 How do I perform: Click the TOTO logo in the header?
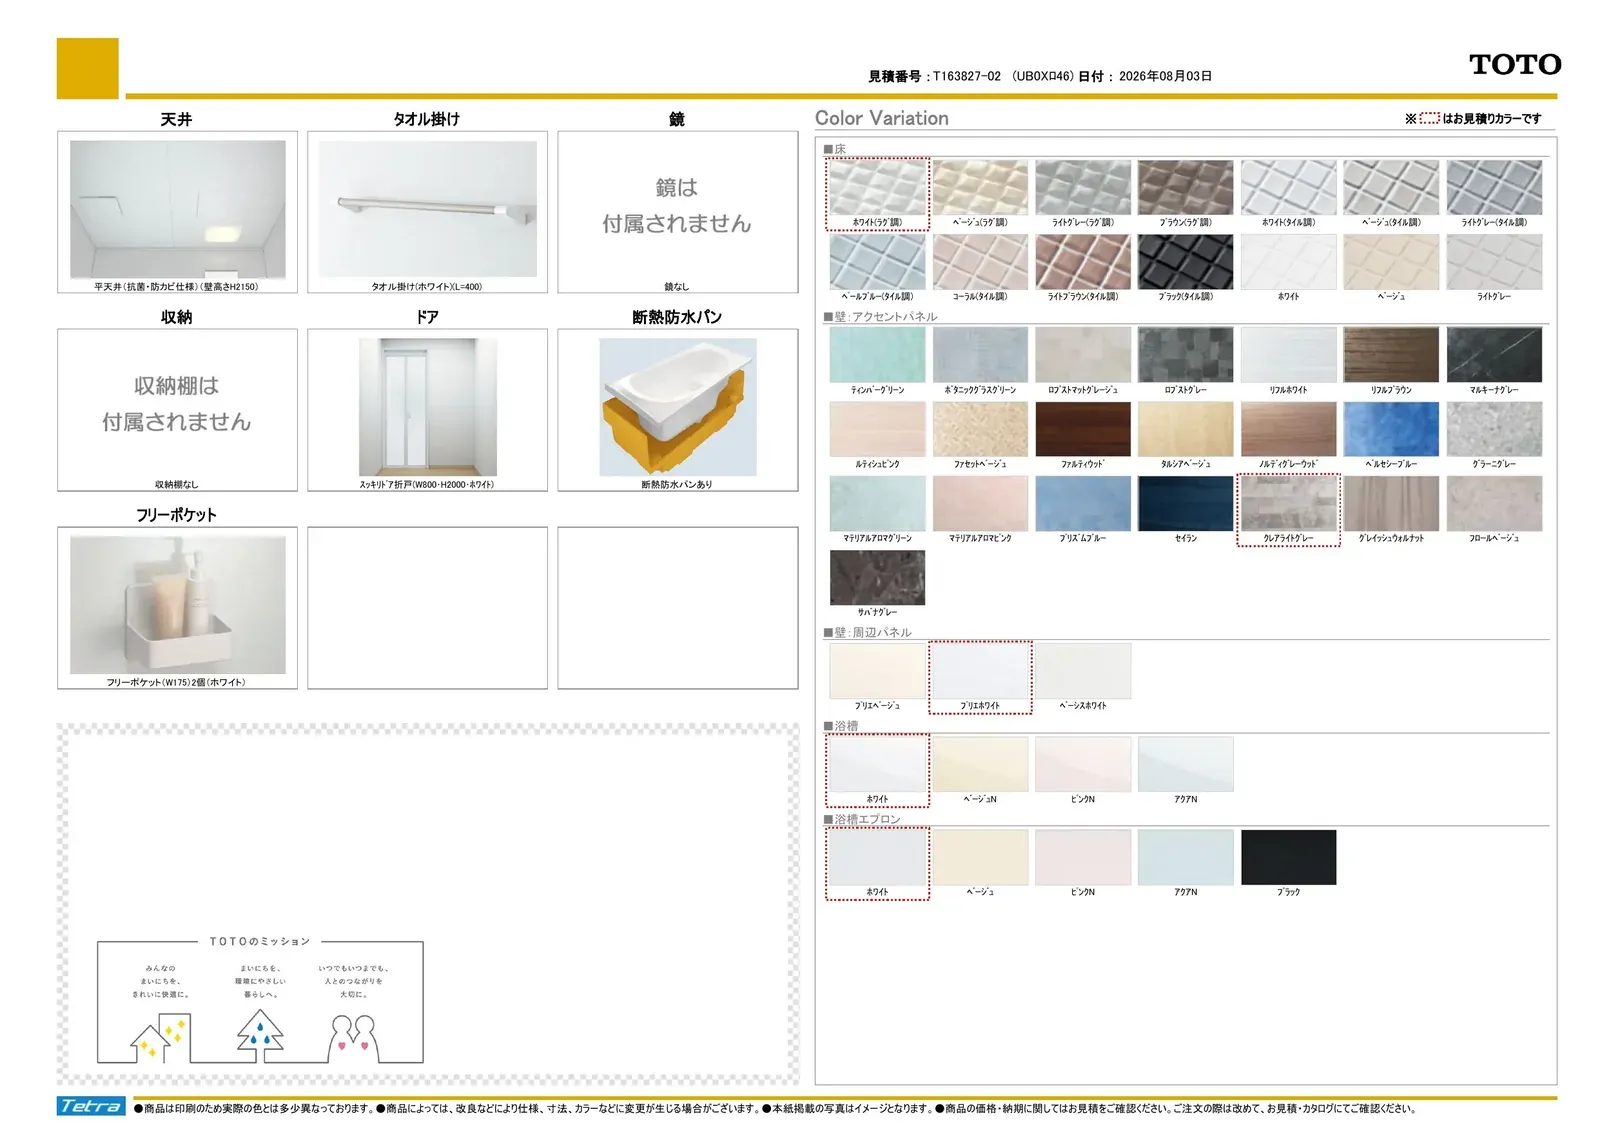coord(1515,65)
